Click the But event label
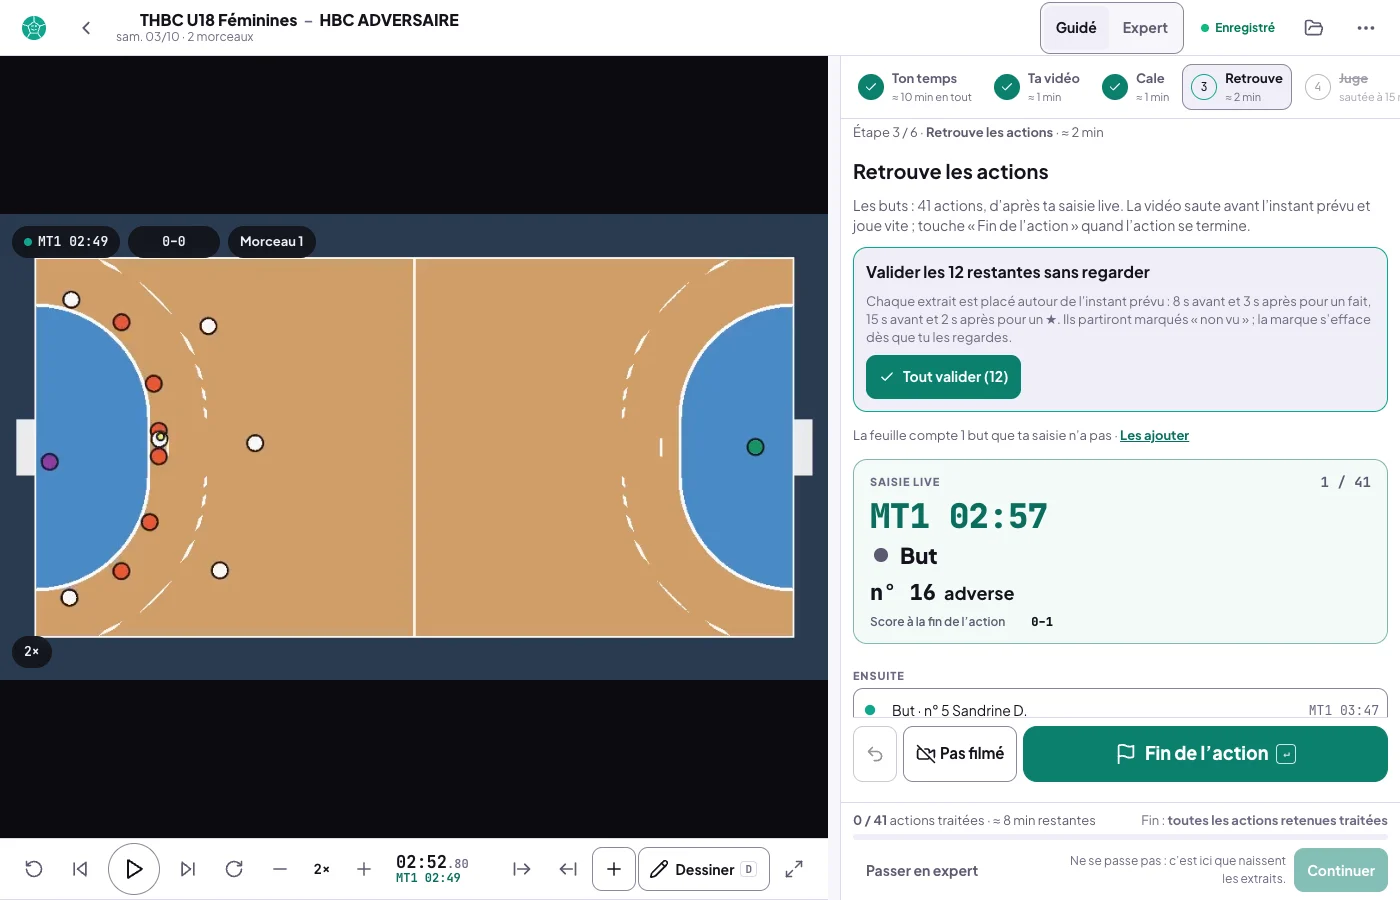The width and height of the screenshot is (1400, 900). 918,556
